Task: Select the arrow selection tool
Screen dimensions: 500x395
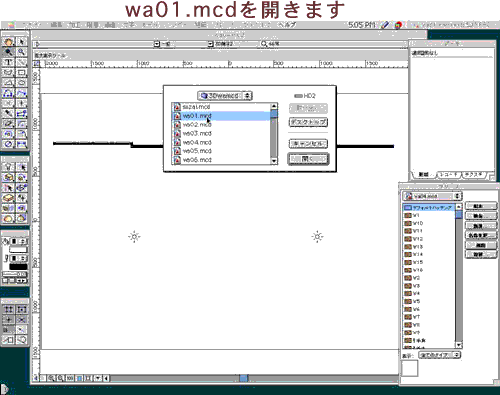Action: (x=22, y=42)
